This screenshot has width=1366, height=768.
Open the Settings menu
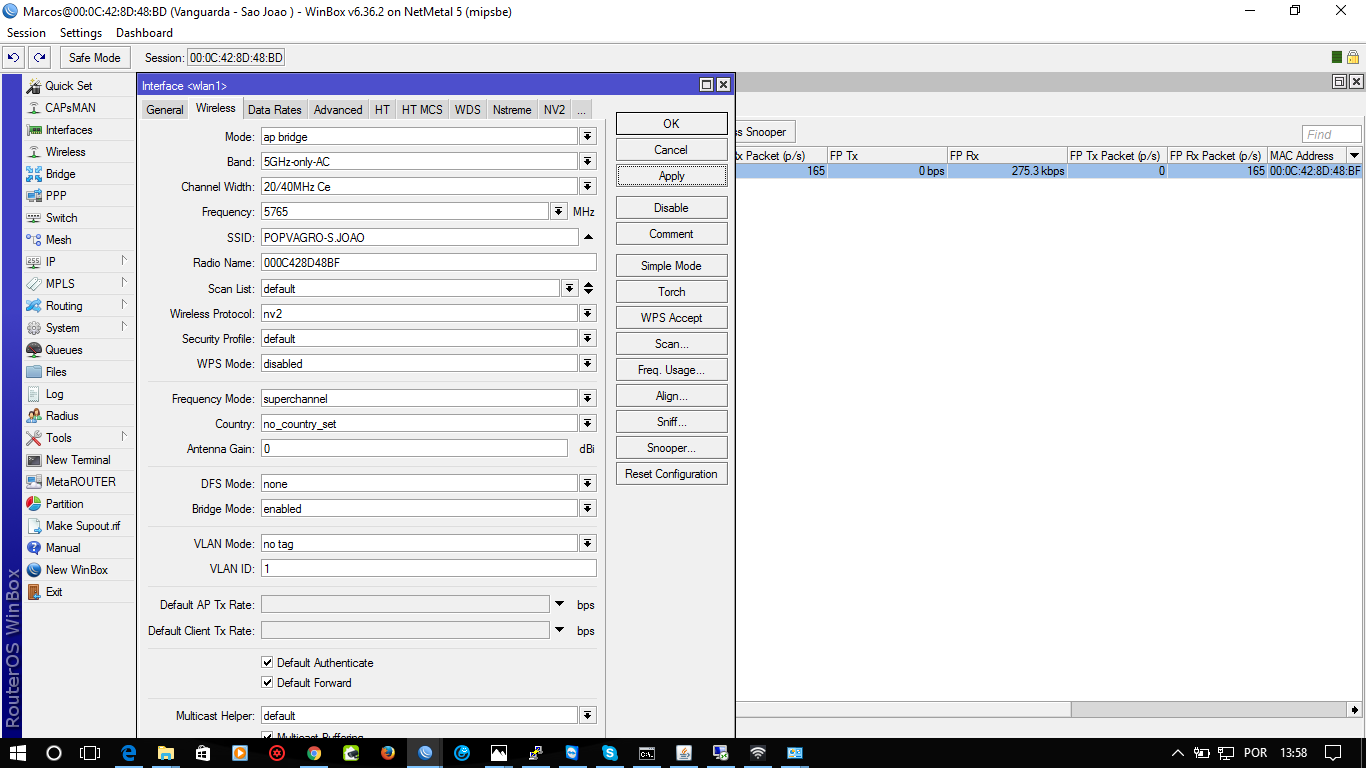coord(81,33)
